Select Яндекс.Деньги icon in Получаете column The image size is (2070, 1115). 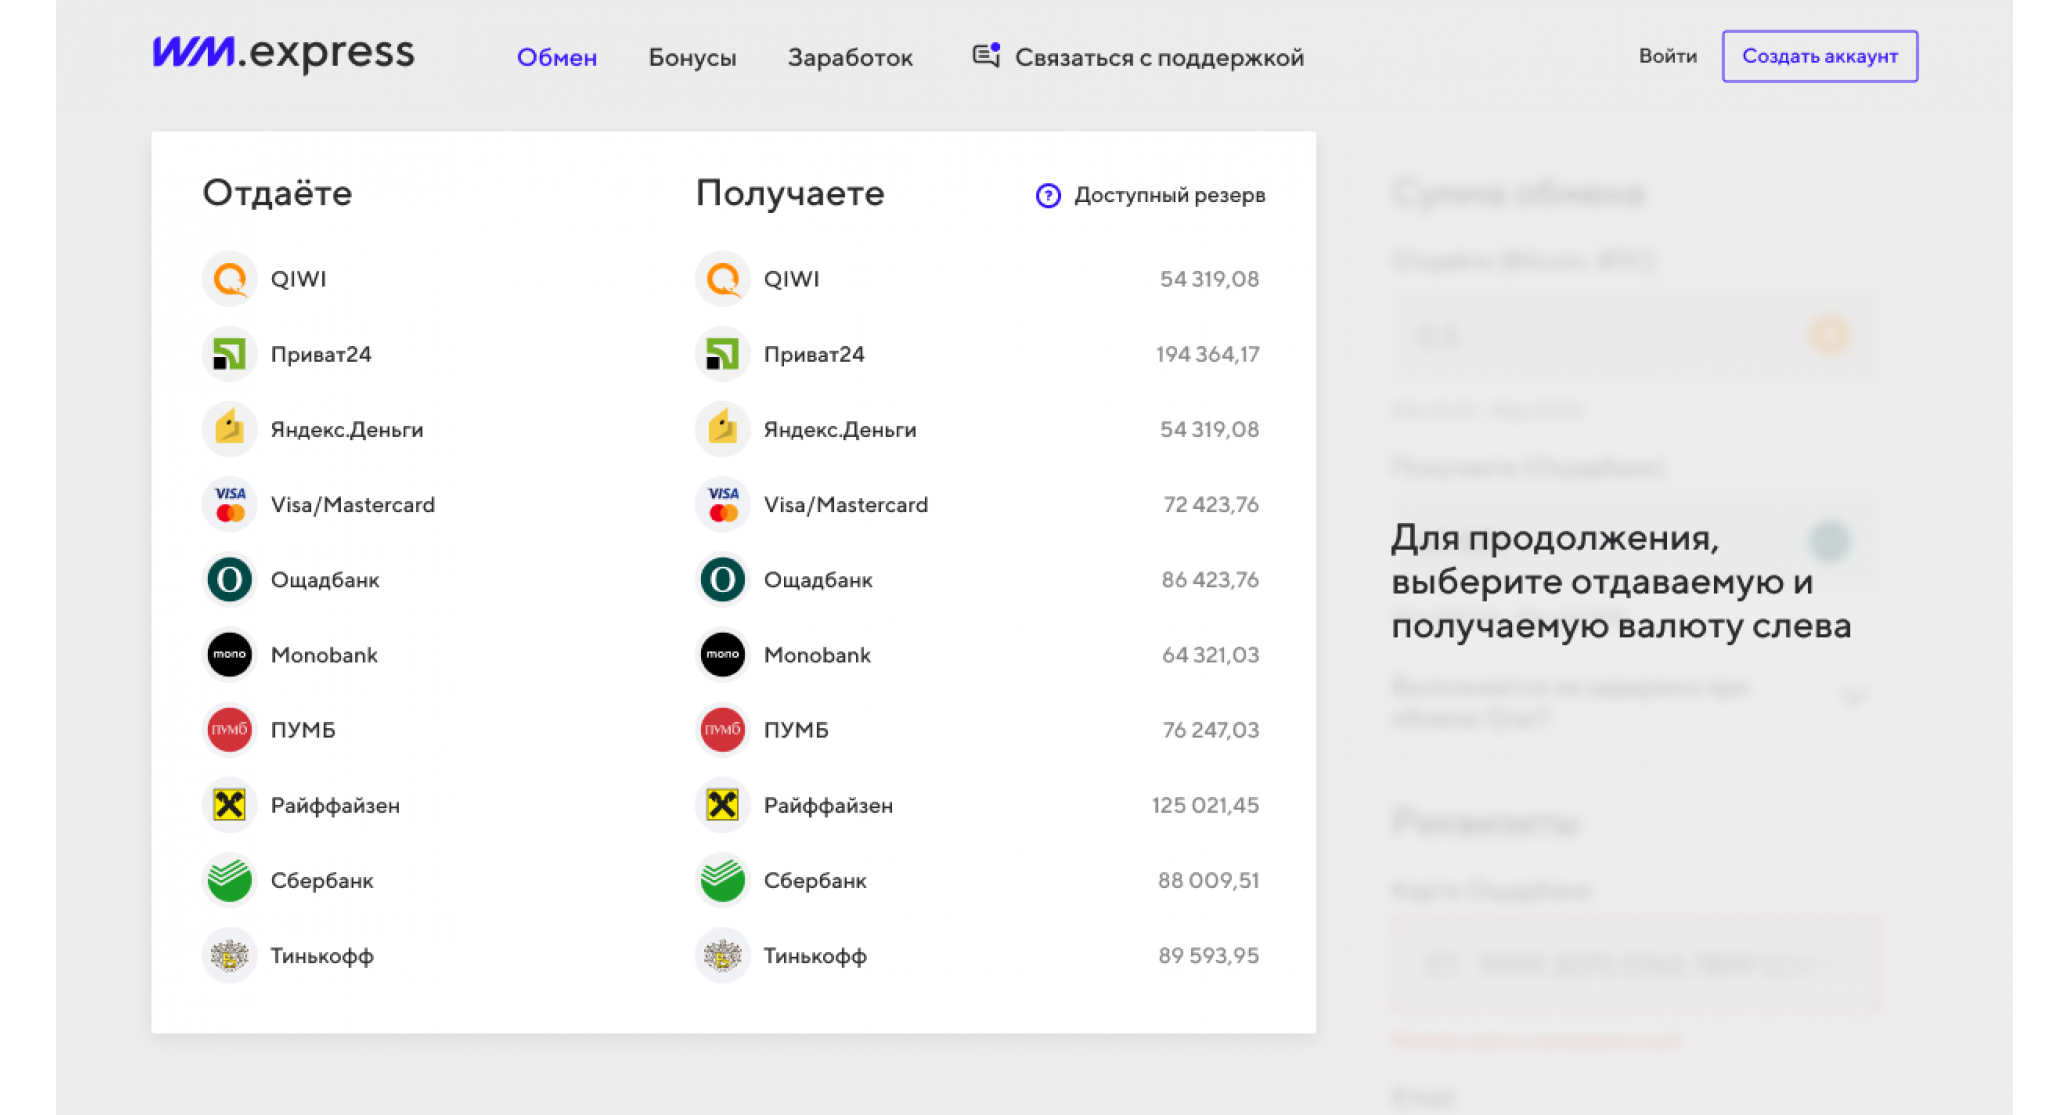click(x=723, y=429)
